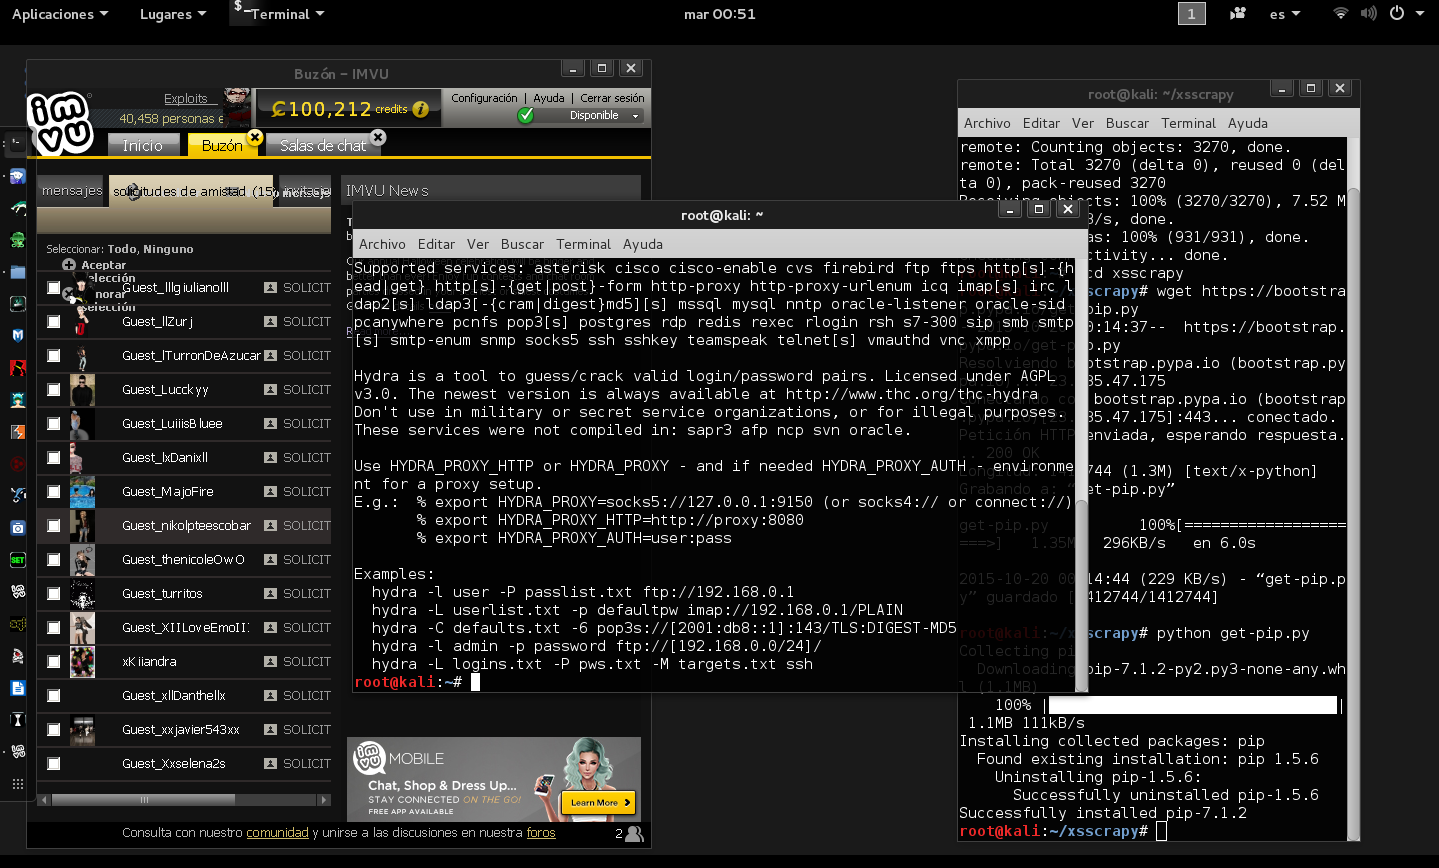Click the scroll-left arrow of request list
1439x868 pixels.
coord(43,800)
